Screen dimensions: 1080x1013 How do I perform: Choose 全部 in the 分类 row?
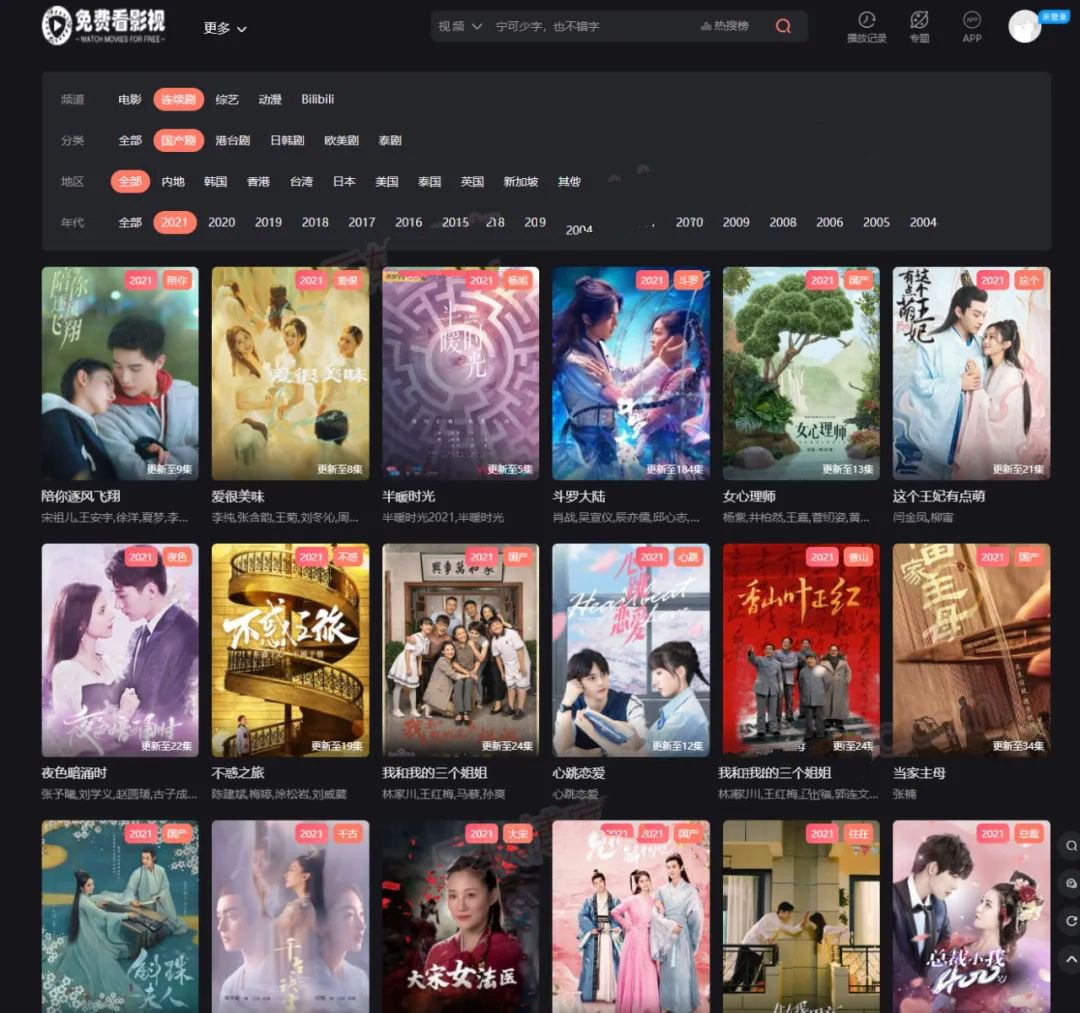pos(129,140)
